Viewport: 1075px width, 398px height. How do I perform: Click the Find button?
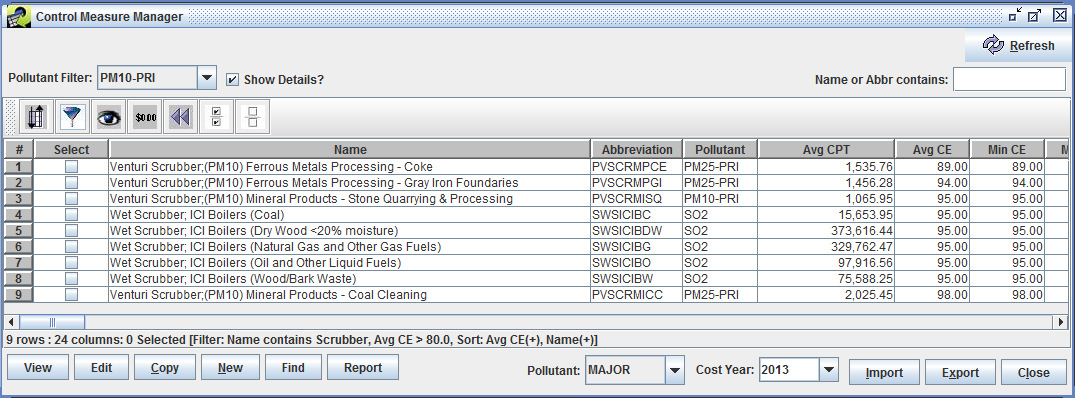[x=293, y=368]
